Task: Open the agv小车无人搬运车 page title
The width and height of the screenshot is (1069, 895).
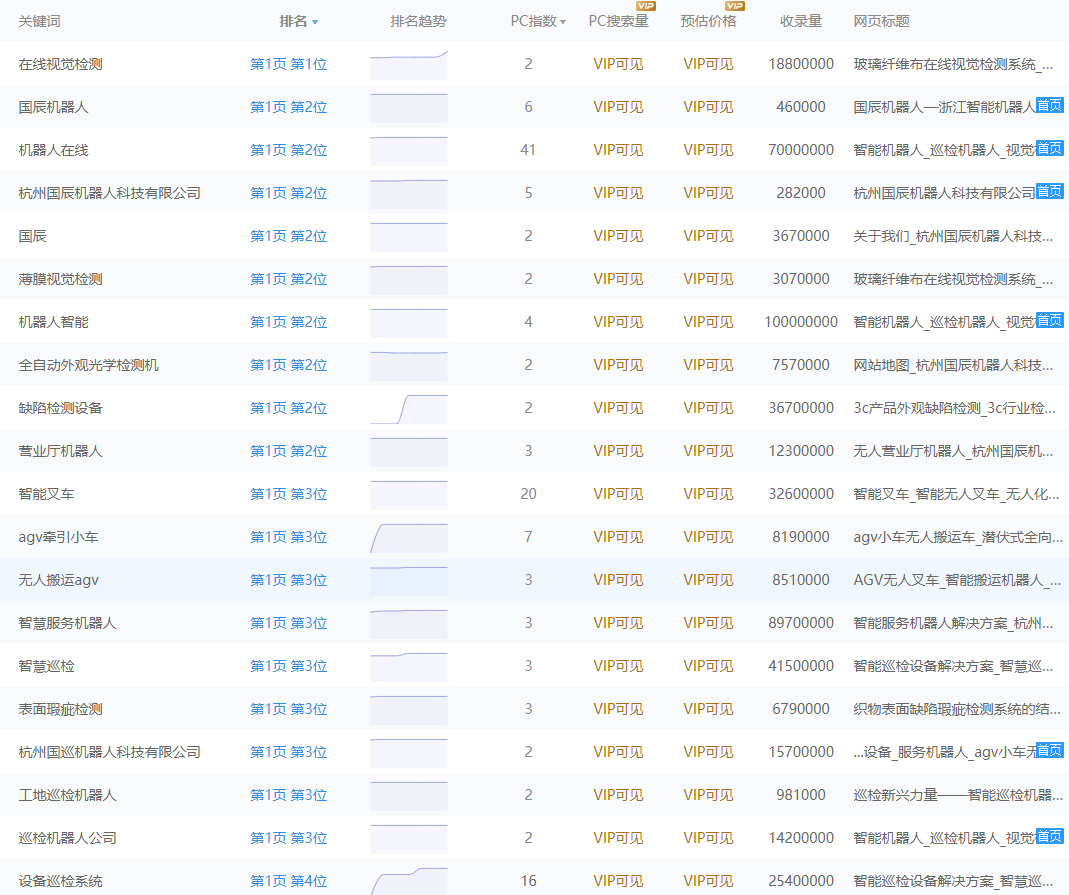Action: [x=958, y=537]
